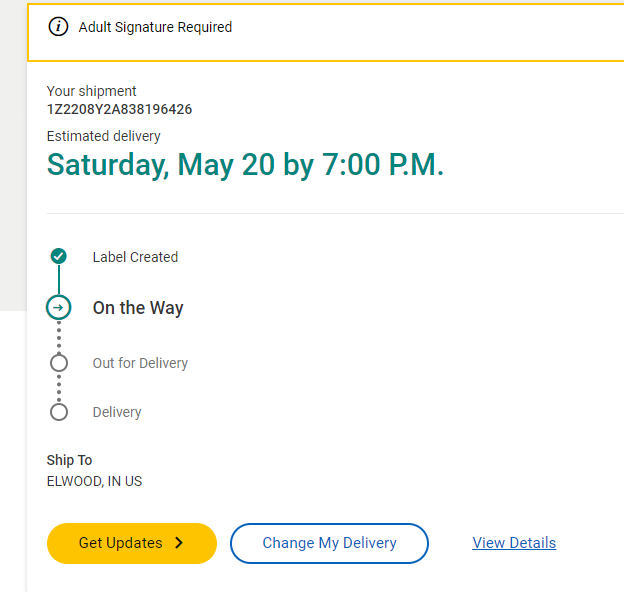
Task: Click the Ship To heading
Action: [69, 460]
